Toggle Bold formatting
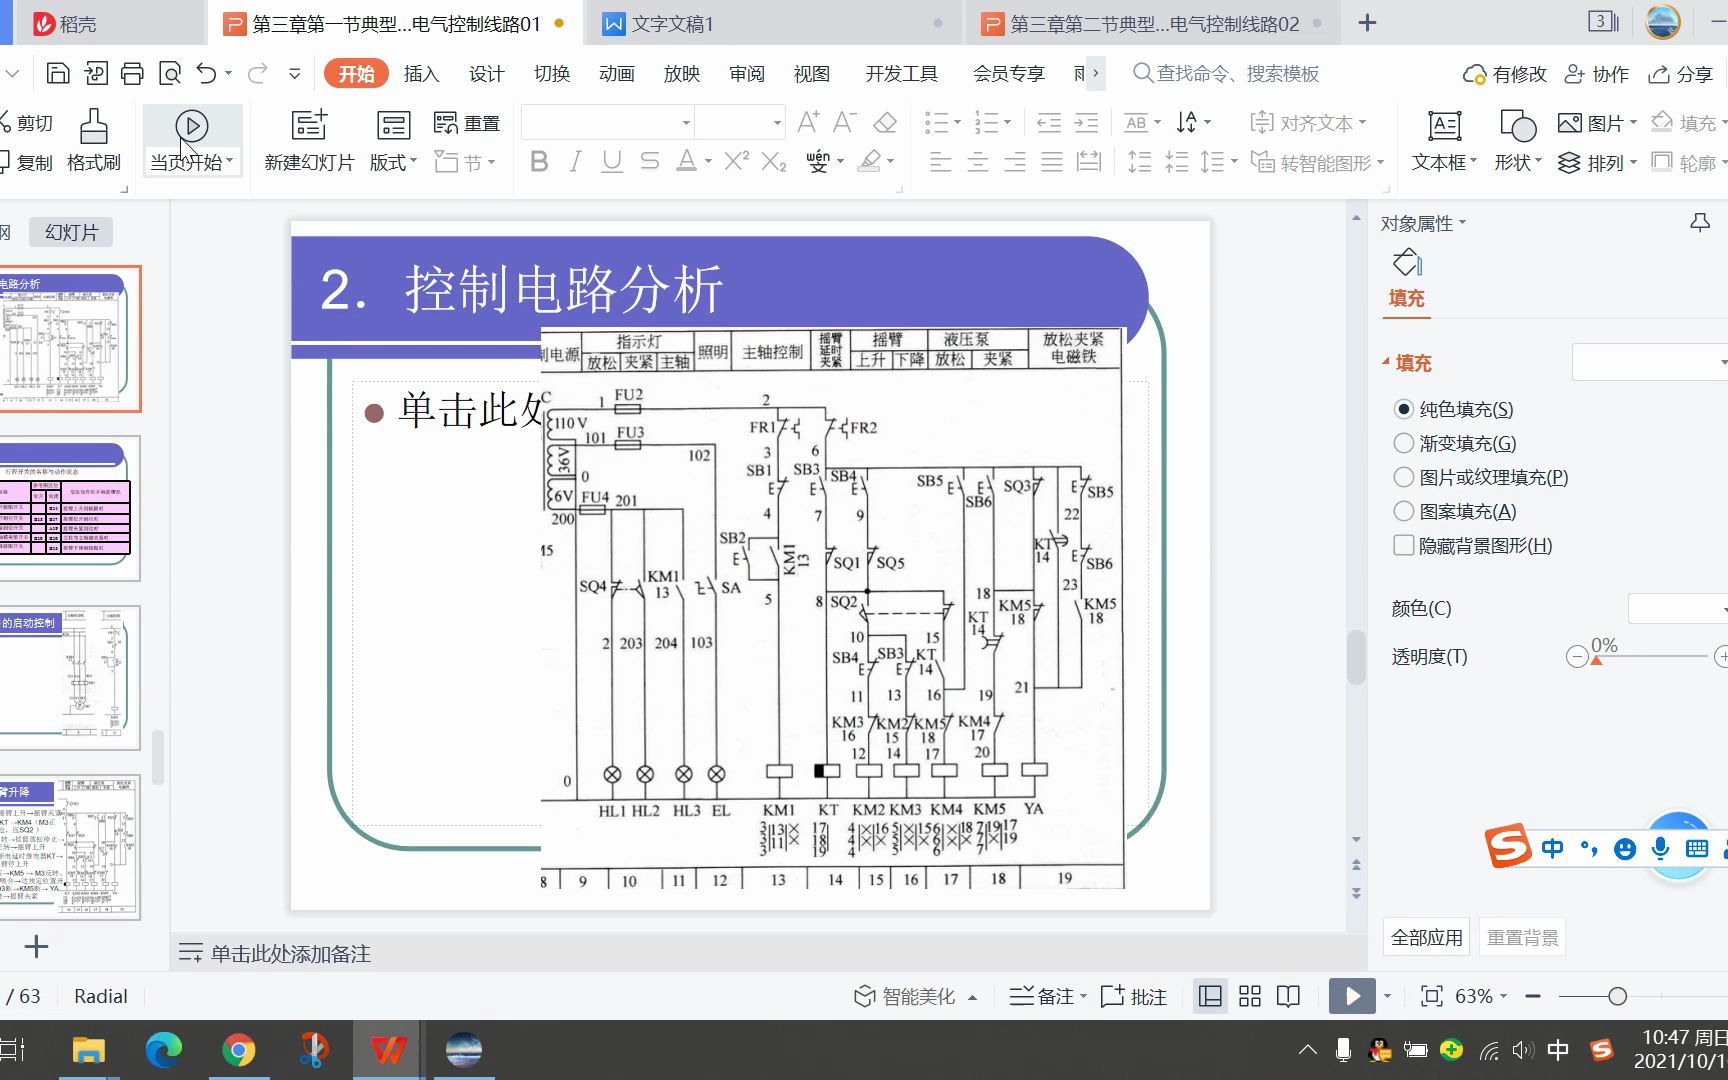The image size is (1728, 1080). pos(539,161)
